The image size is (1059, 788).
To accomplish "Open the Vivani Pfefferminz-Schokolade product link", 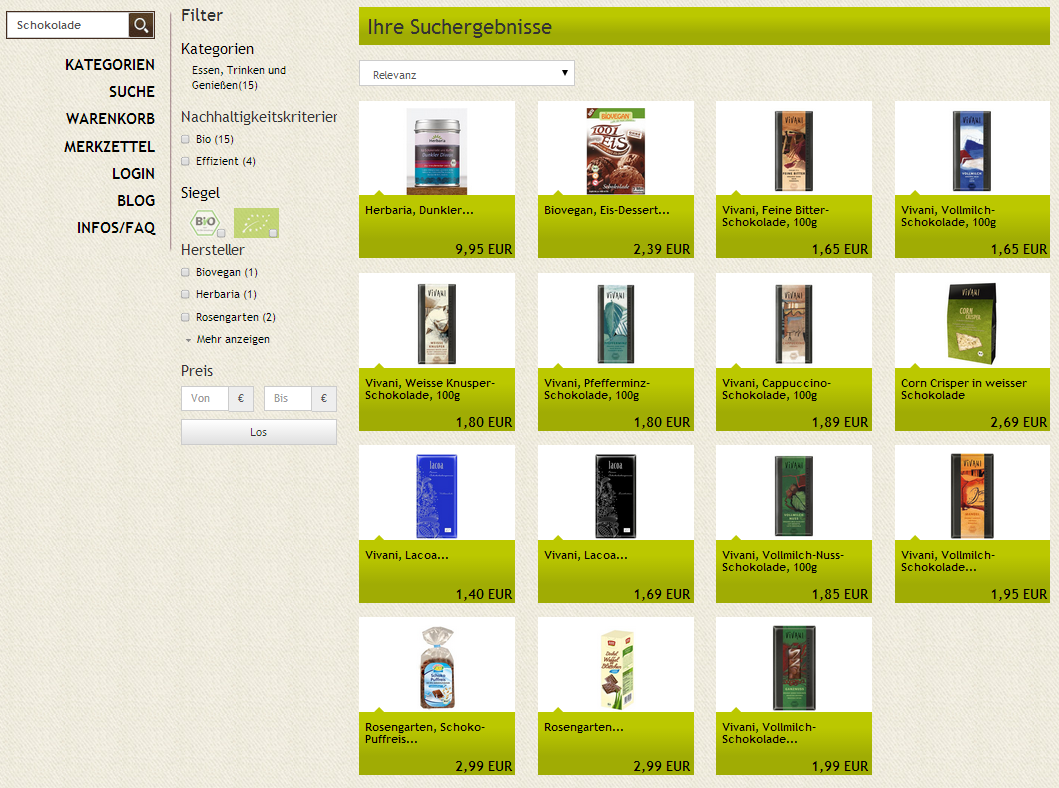I will (591, 389).
